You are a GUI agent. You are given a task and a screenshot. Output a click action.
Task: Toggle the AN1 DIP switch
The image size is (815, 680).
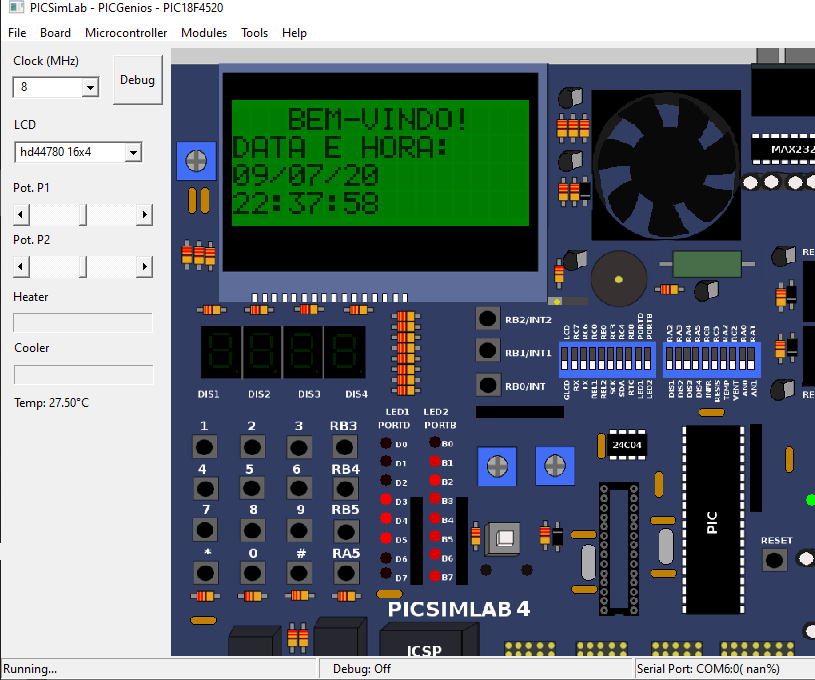tap(751, 359)
